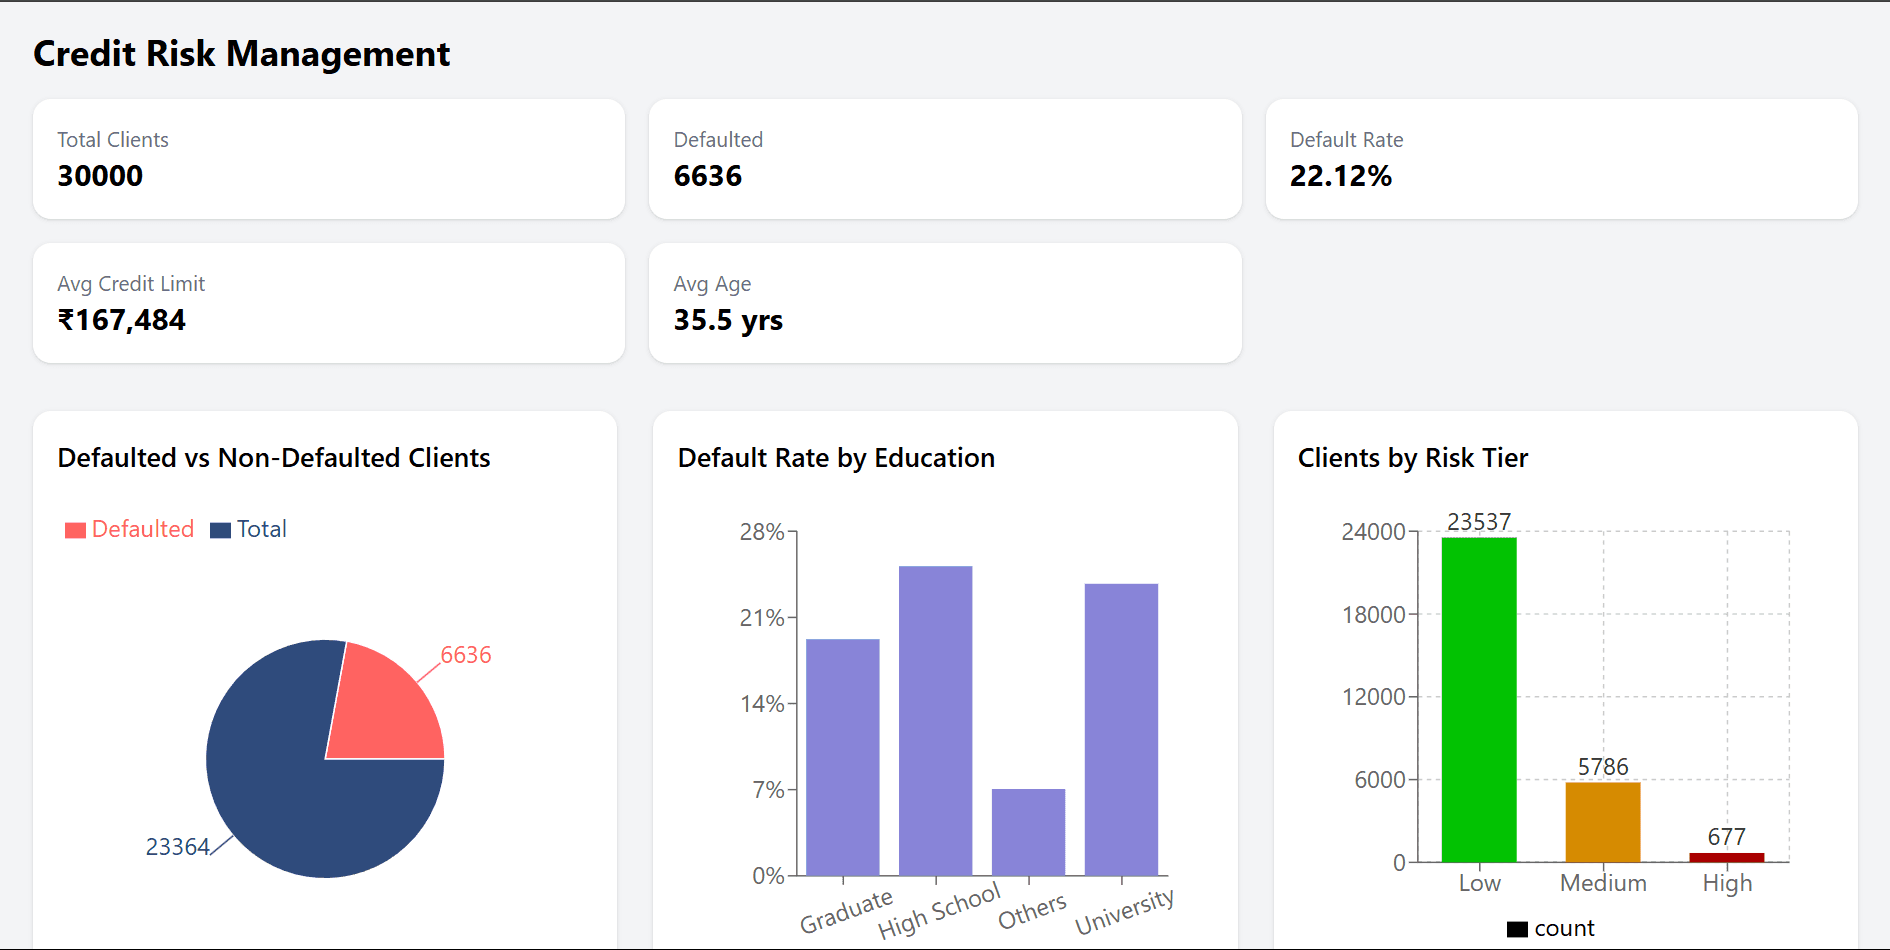The height and width of the screenshot is (950, 1890).
Task: Click the Default Rate card showing 22.12%
Action: click(x=1562, y=159)
